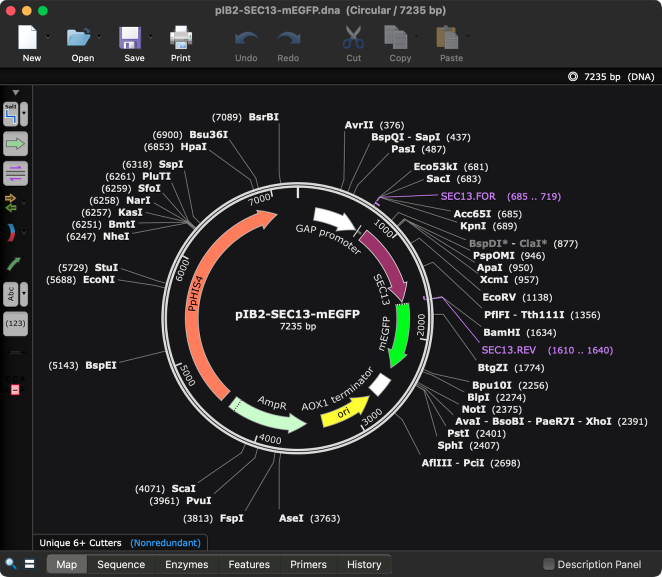662x577 pixels.
Task: Click the magnifier search icon at bottom left
Action: (10, 565)
